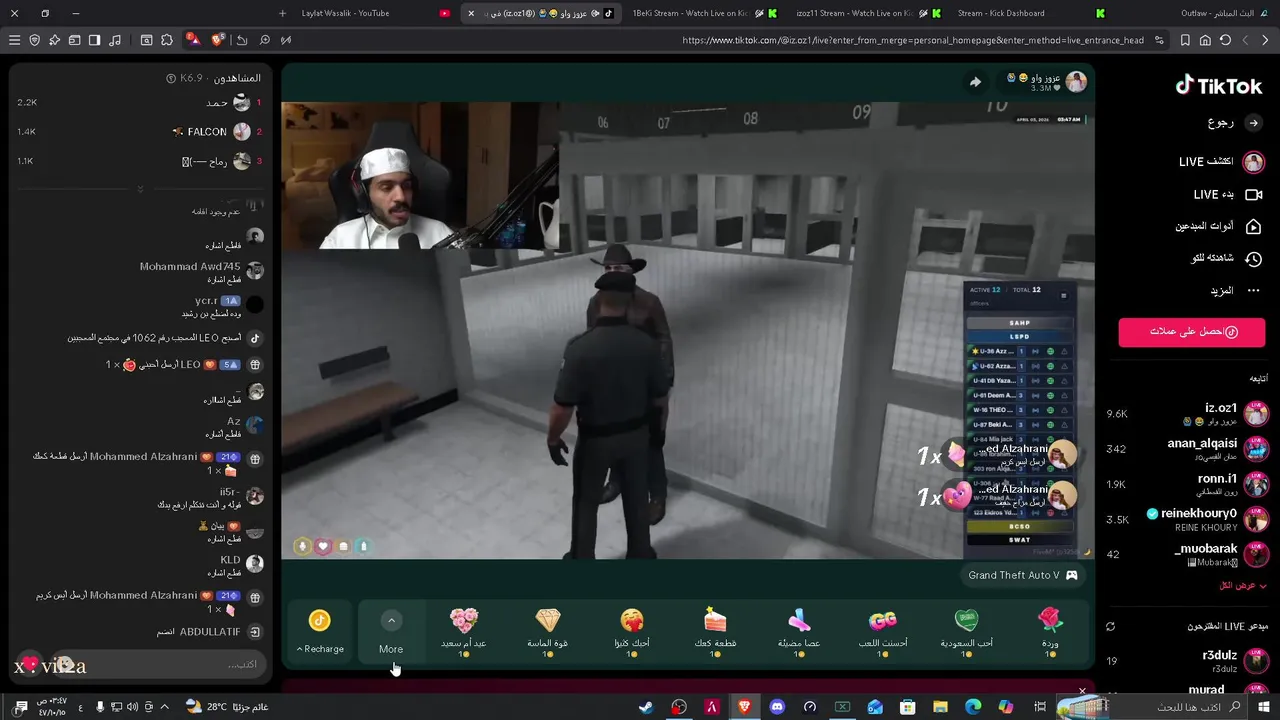
Task: Open the watch history clock item
Action: [1228, 258]
